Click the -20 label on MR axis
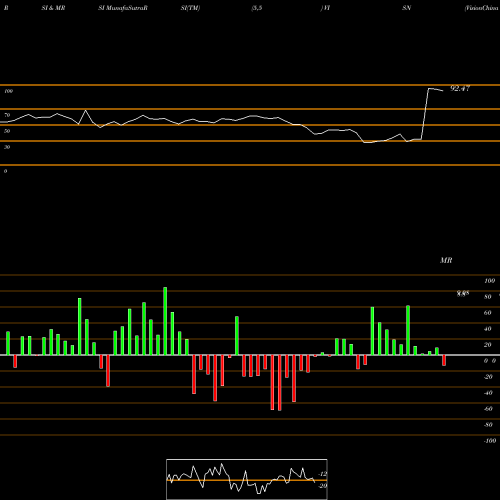This screenshot has height=500, width=500. pos(488,377)
